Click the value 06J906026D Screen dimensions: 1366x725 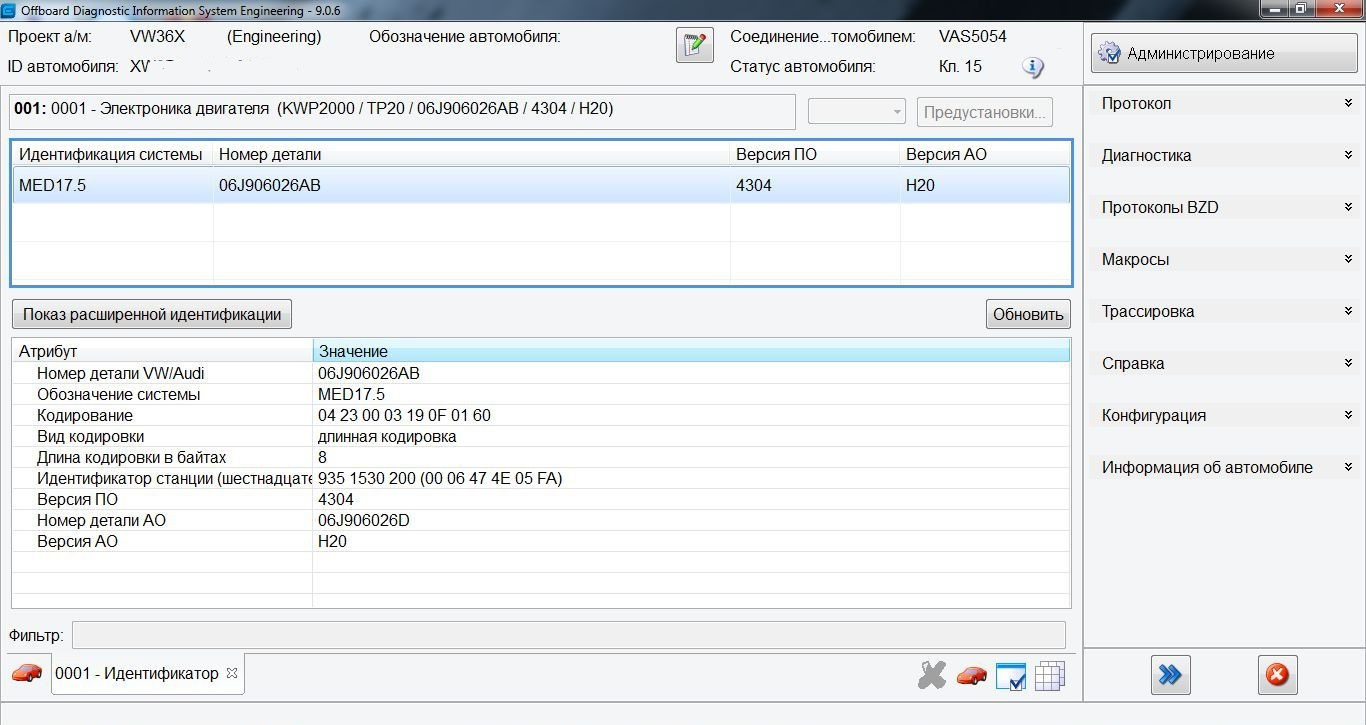click(x=364, y=520)
